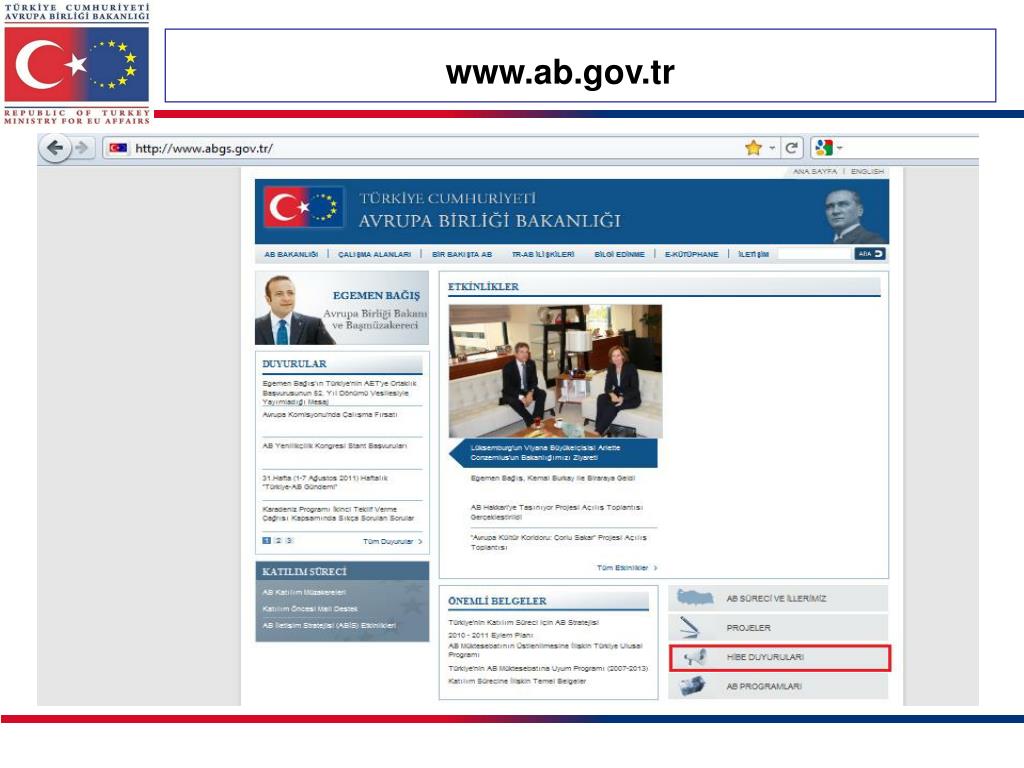Open the TR-AB İLİŞKİLERİ menu
This screenshot has width=1024, height=768.
point(543,255)
